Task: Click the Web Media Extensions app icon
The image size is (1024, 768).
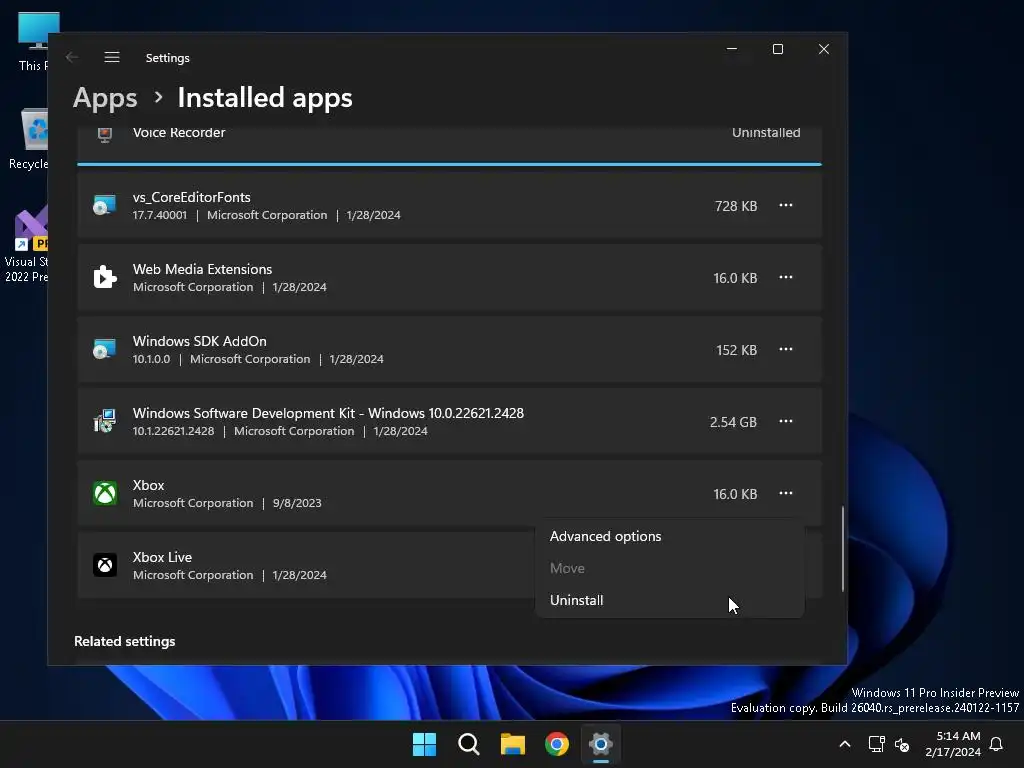Action: coord(104,278)
